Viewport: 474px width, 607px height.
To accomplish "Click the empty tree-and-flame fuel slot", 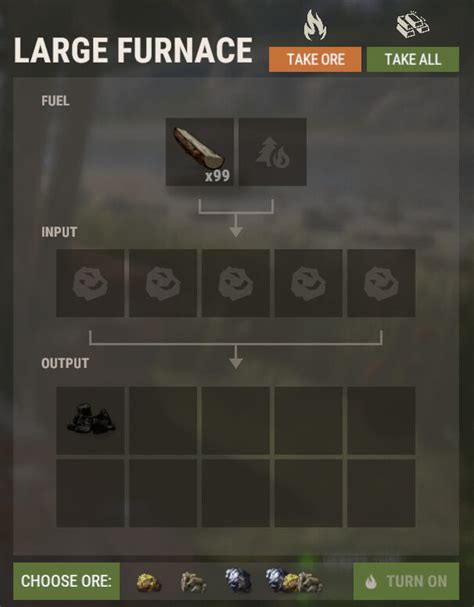I will click(x=273, y=152).
